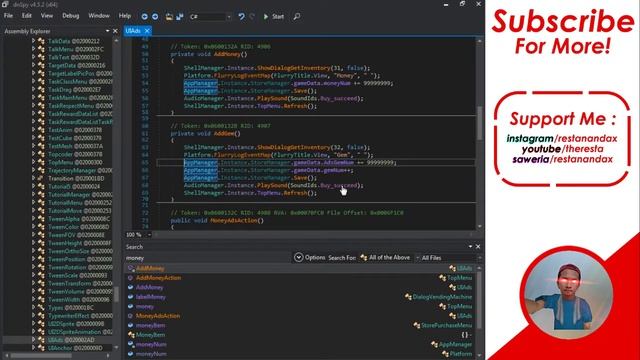The width and height of the screenshot is (640, 360).
Task: Click the search box containing money
Action: pos(207,258)
